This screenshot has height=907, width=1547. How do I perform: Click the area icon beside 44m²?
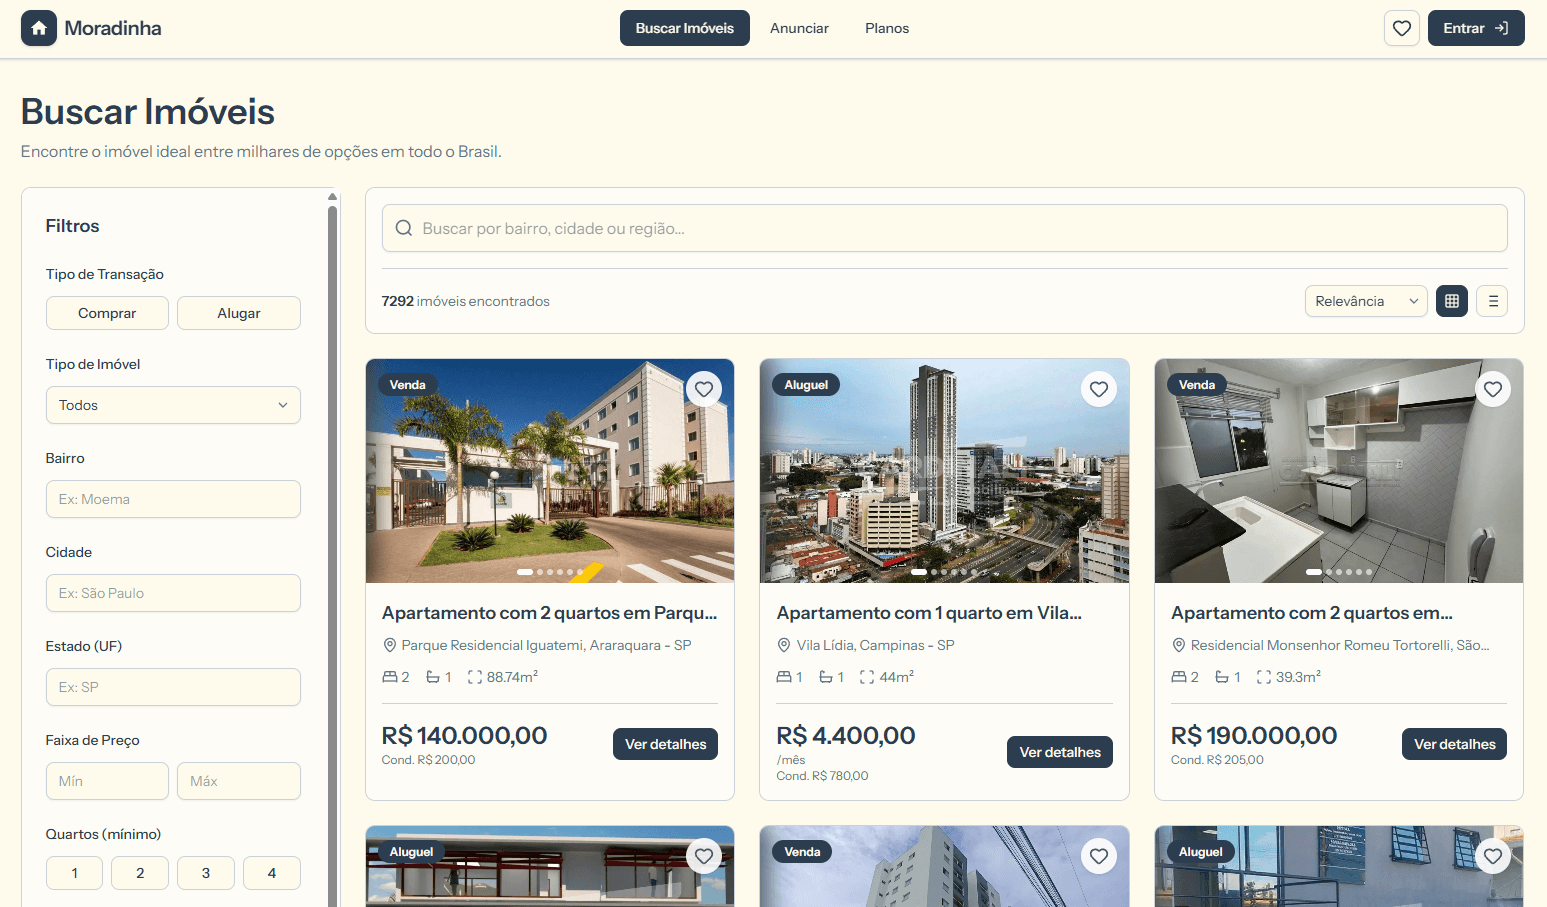tap(867, 677)
